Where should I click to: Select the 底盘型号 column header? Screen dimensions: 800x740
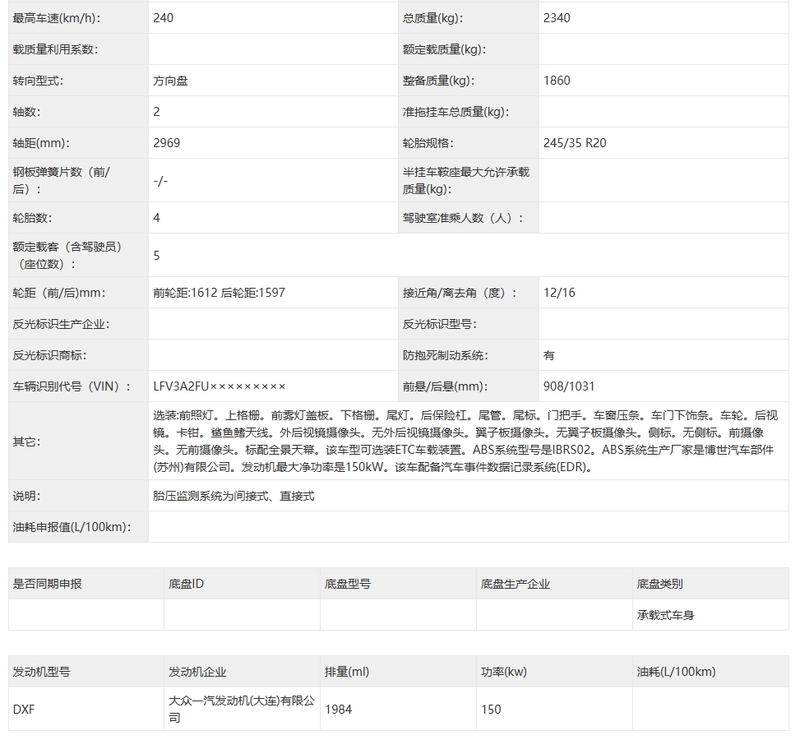(347, 584)
